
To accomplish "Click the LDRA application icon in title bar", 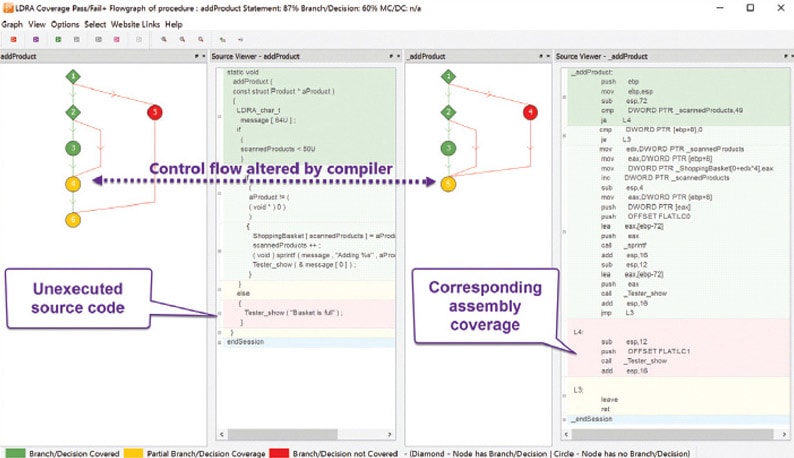I will click(x=8, y=8).
